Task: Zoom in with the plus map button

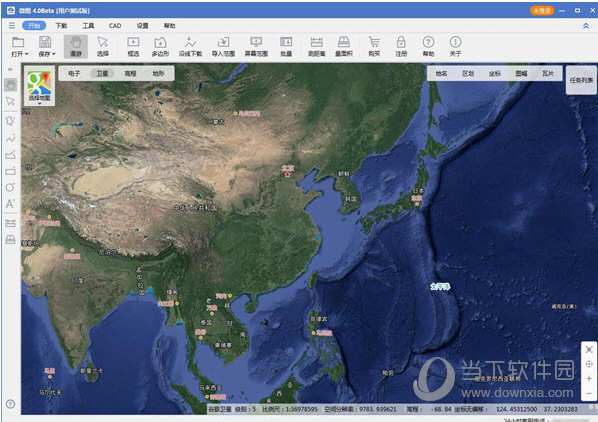Action: pos(589,379)
